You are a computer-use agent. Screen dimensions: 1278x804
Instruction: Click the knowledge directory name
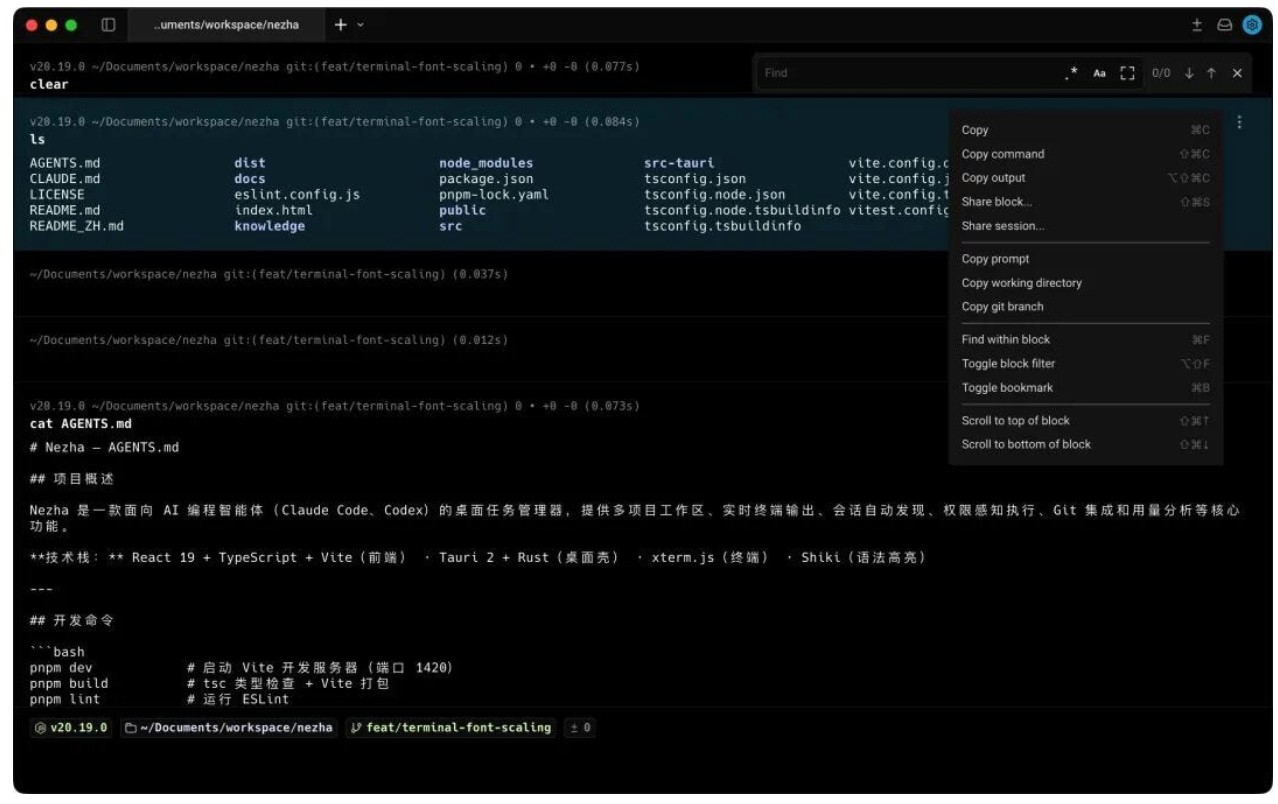(270, 226)
